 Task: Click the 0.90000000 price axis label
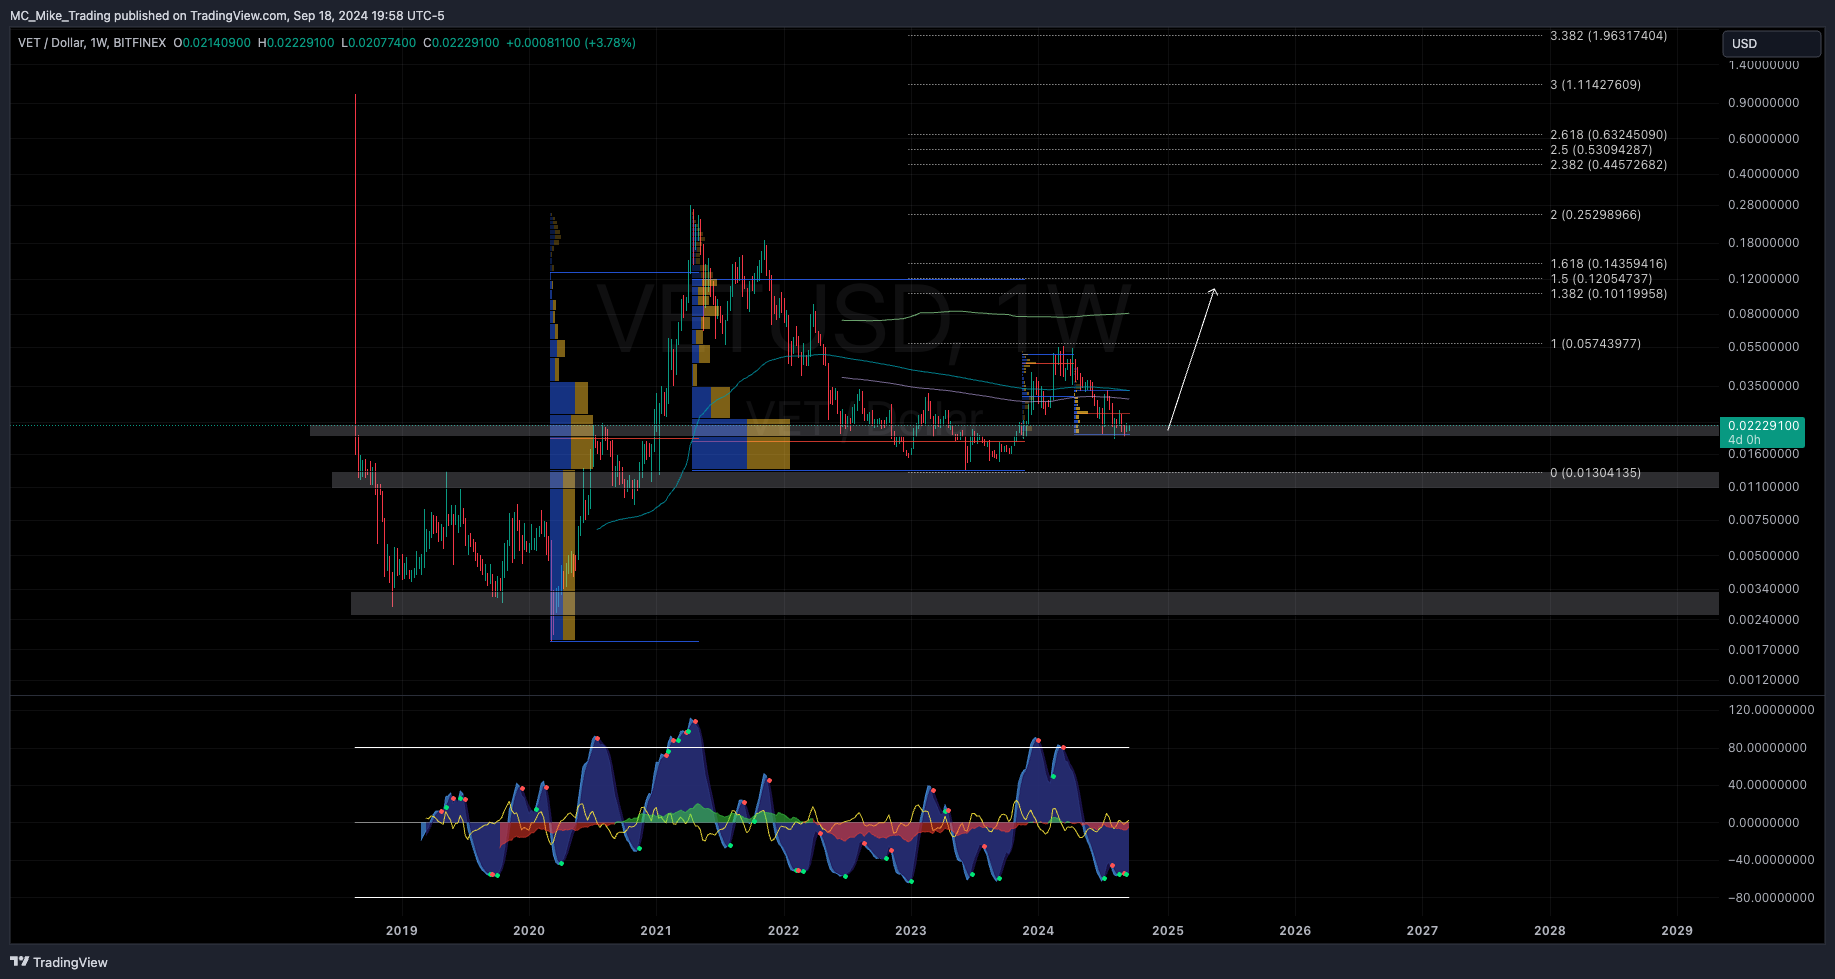click(1764, 103)
